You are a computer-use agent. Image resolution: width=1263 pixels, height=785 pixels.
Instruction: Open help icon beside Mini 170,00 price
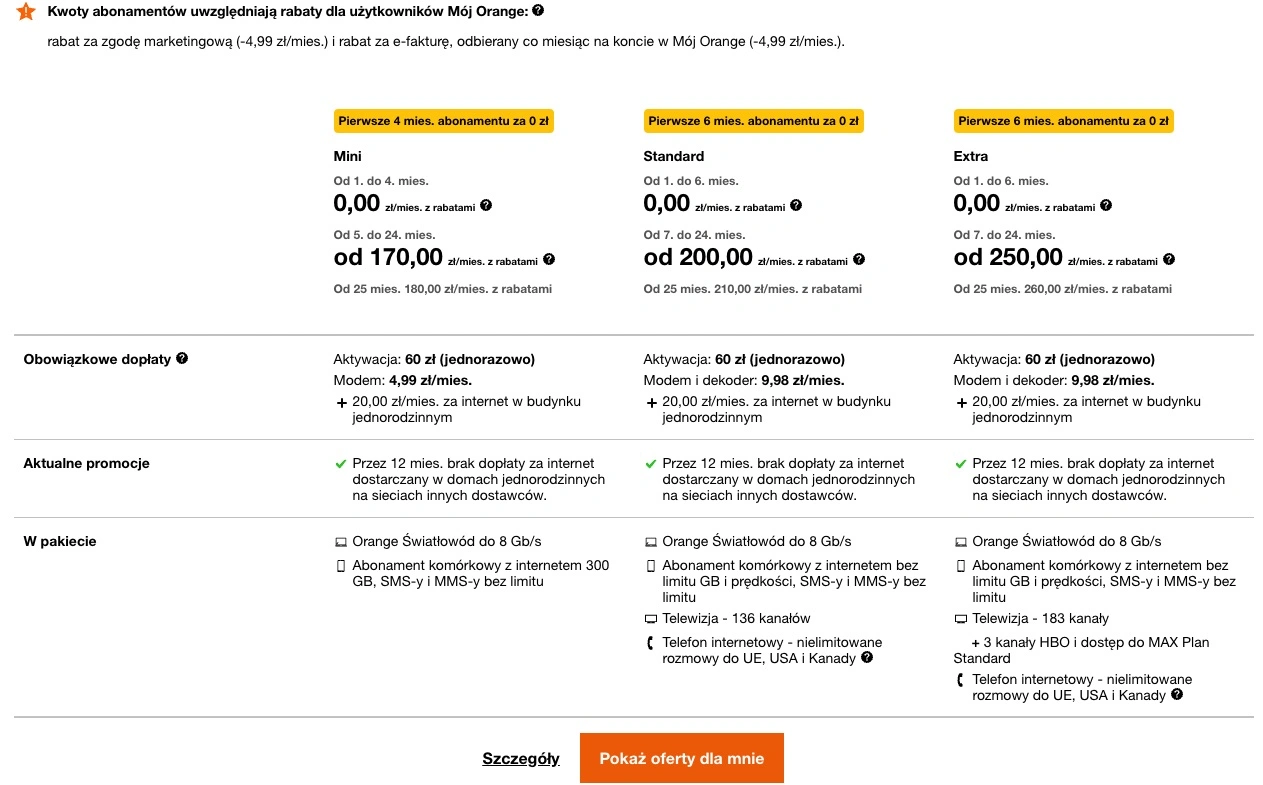click(548, 259)
